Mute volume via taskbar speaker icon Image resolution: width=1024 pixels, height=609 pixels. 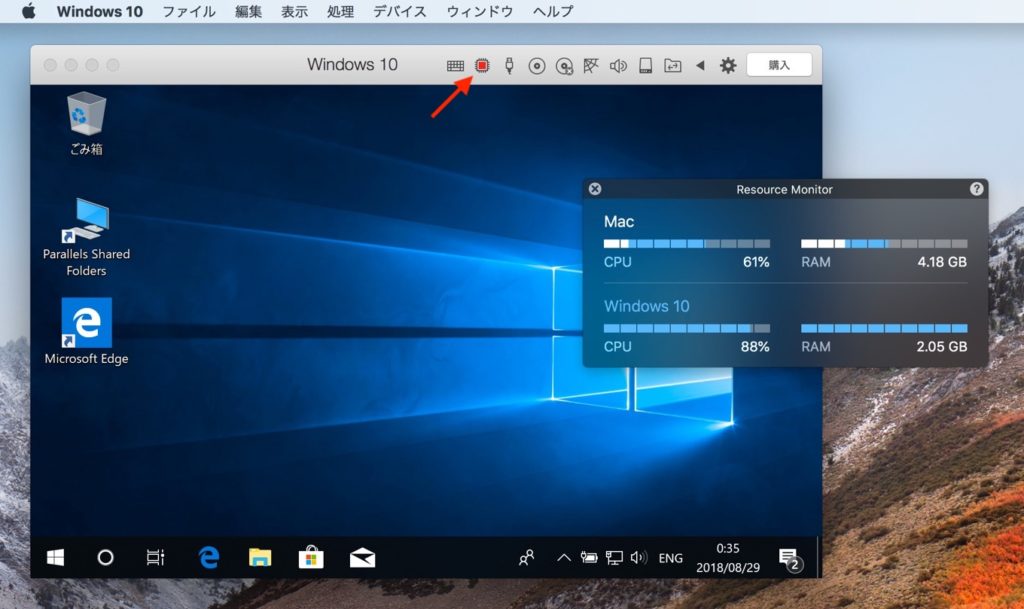[637, 558]
